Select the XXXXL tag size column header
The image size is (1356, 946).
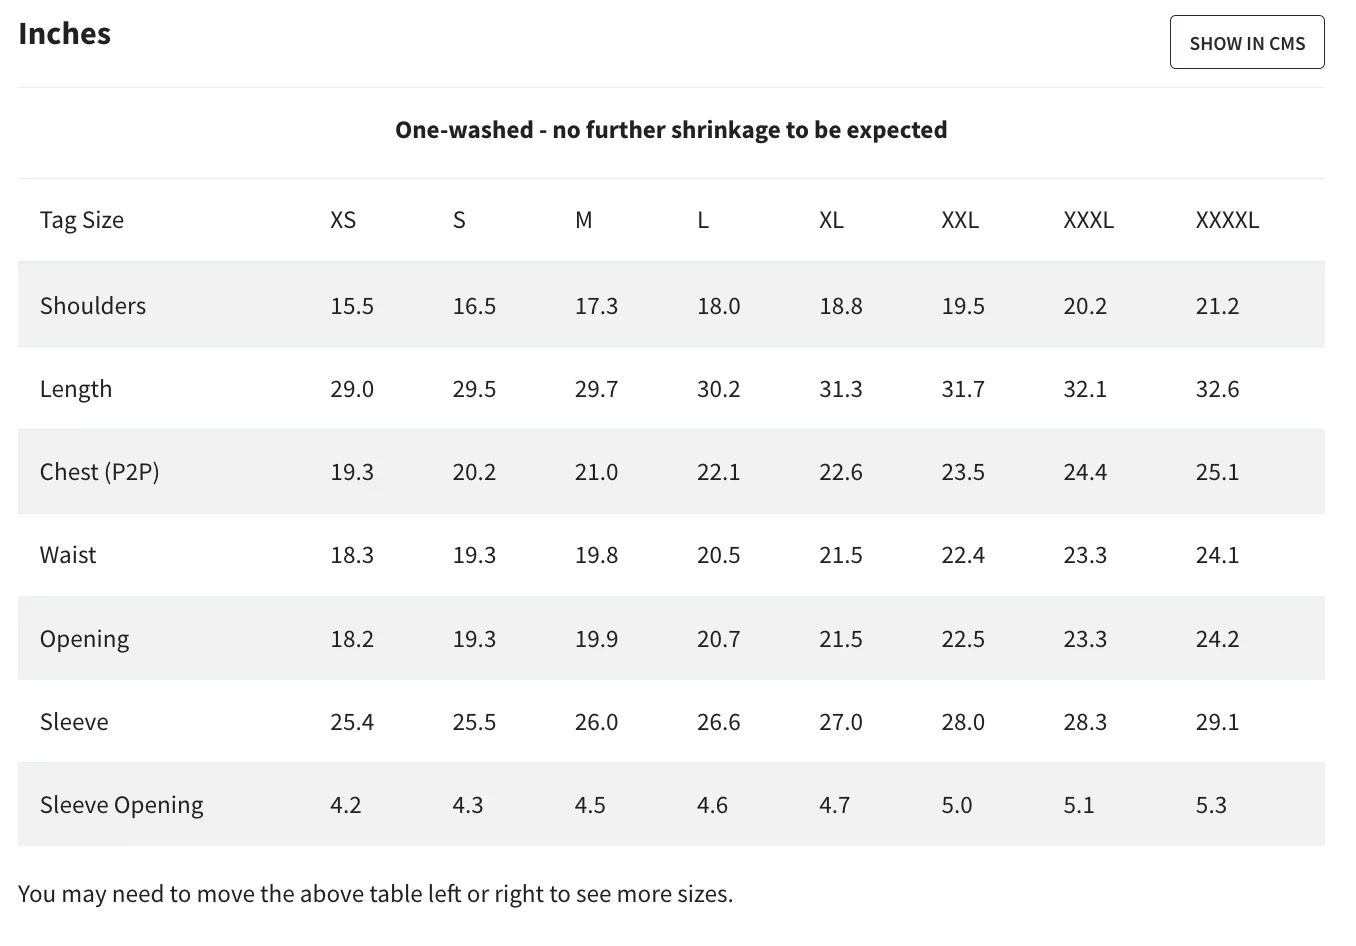tap(1227, 220)
